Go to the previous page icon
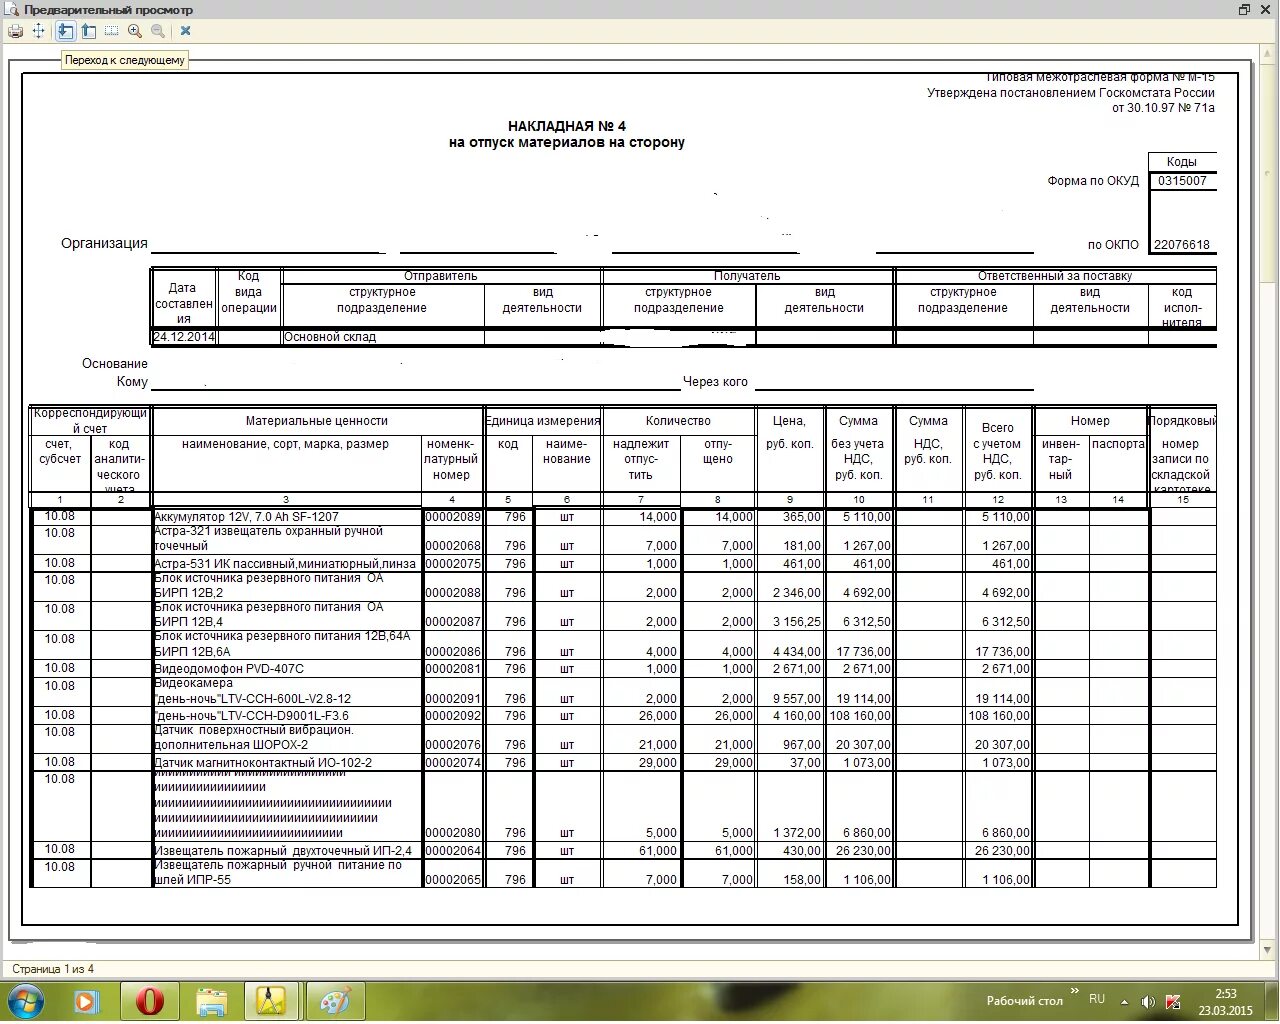 [x=89, y=31]
